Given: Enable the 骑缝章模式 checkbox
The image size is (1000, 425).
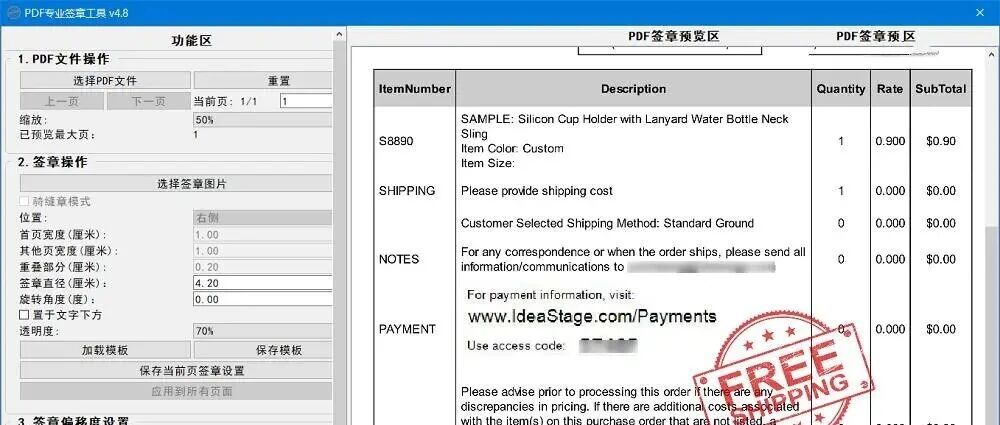Looking at the screenshot, I should [x=25, y=201].
